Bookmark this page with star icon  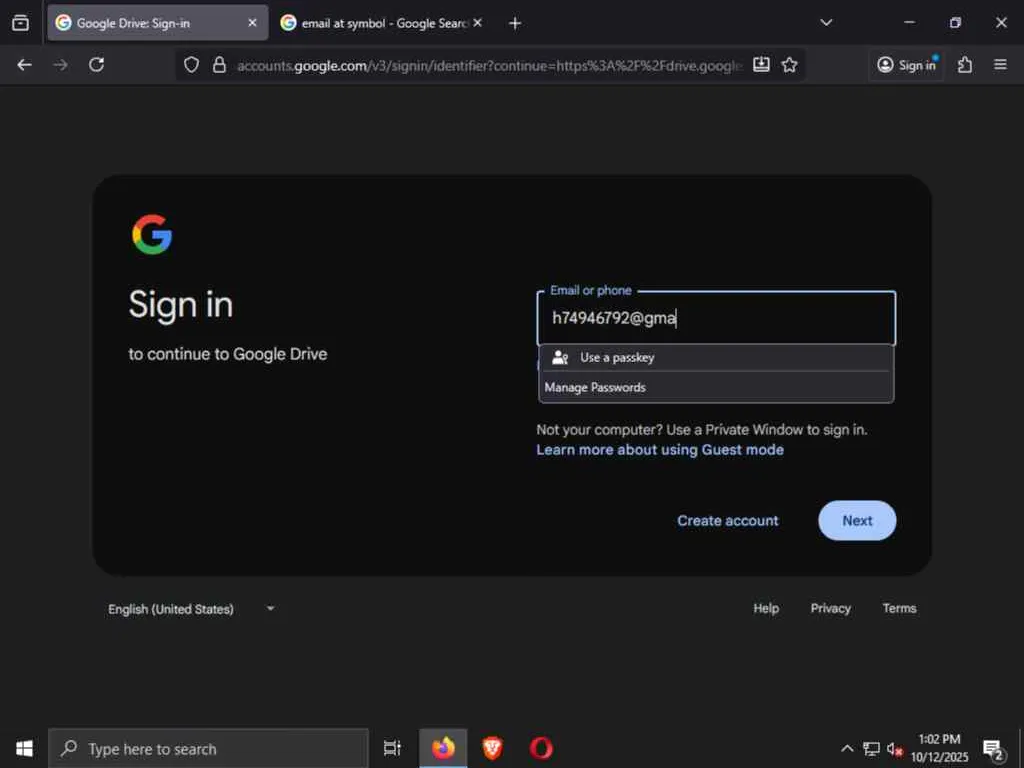(790, 65)
